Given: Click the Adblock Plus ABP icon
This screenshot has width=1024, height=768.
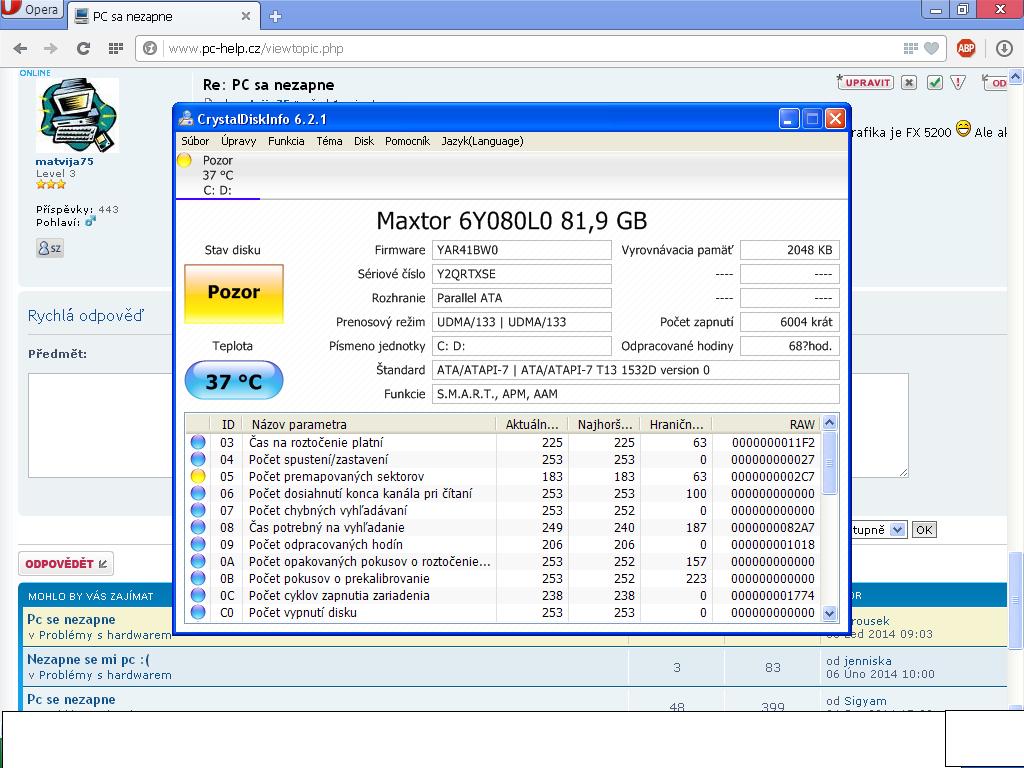Looking at the screenshot, I should 966,48.
